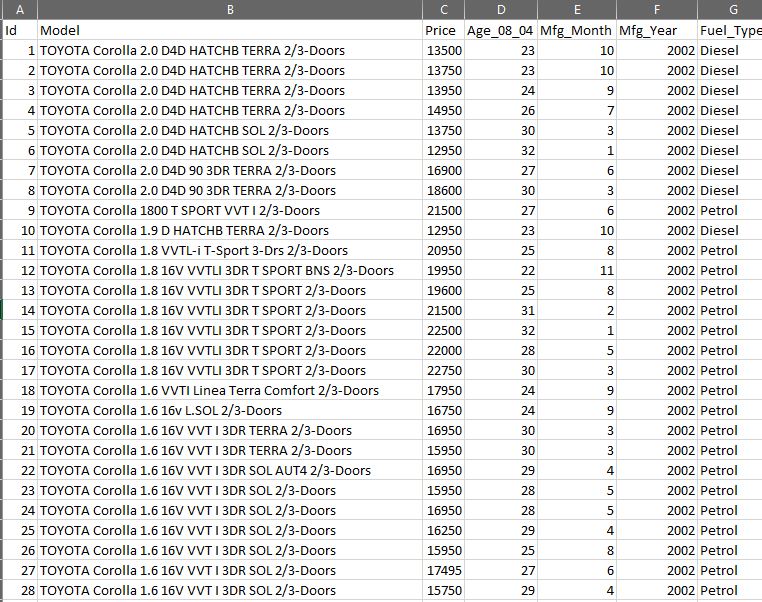Click the Corolla 1800 T SPORT model cell
Image resolution: width=762 pixels, height=602 pixels.
pos(230,210)
